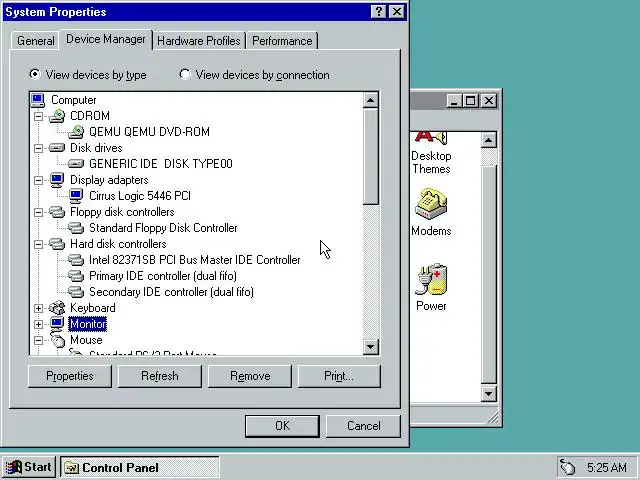Click Control Panel scrollbar up arrow
Screen dimensions: 640x480
click(489, 140)
